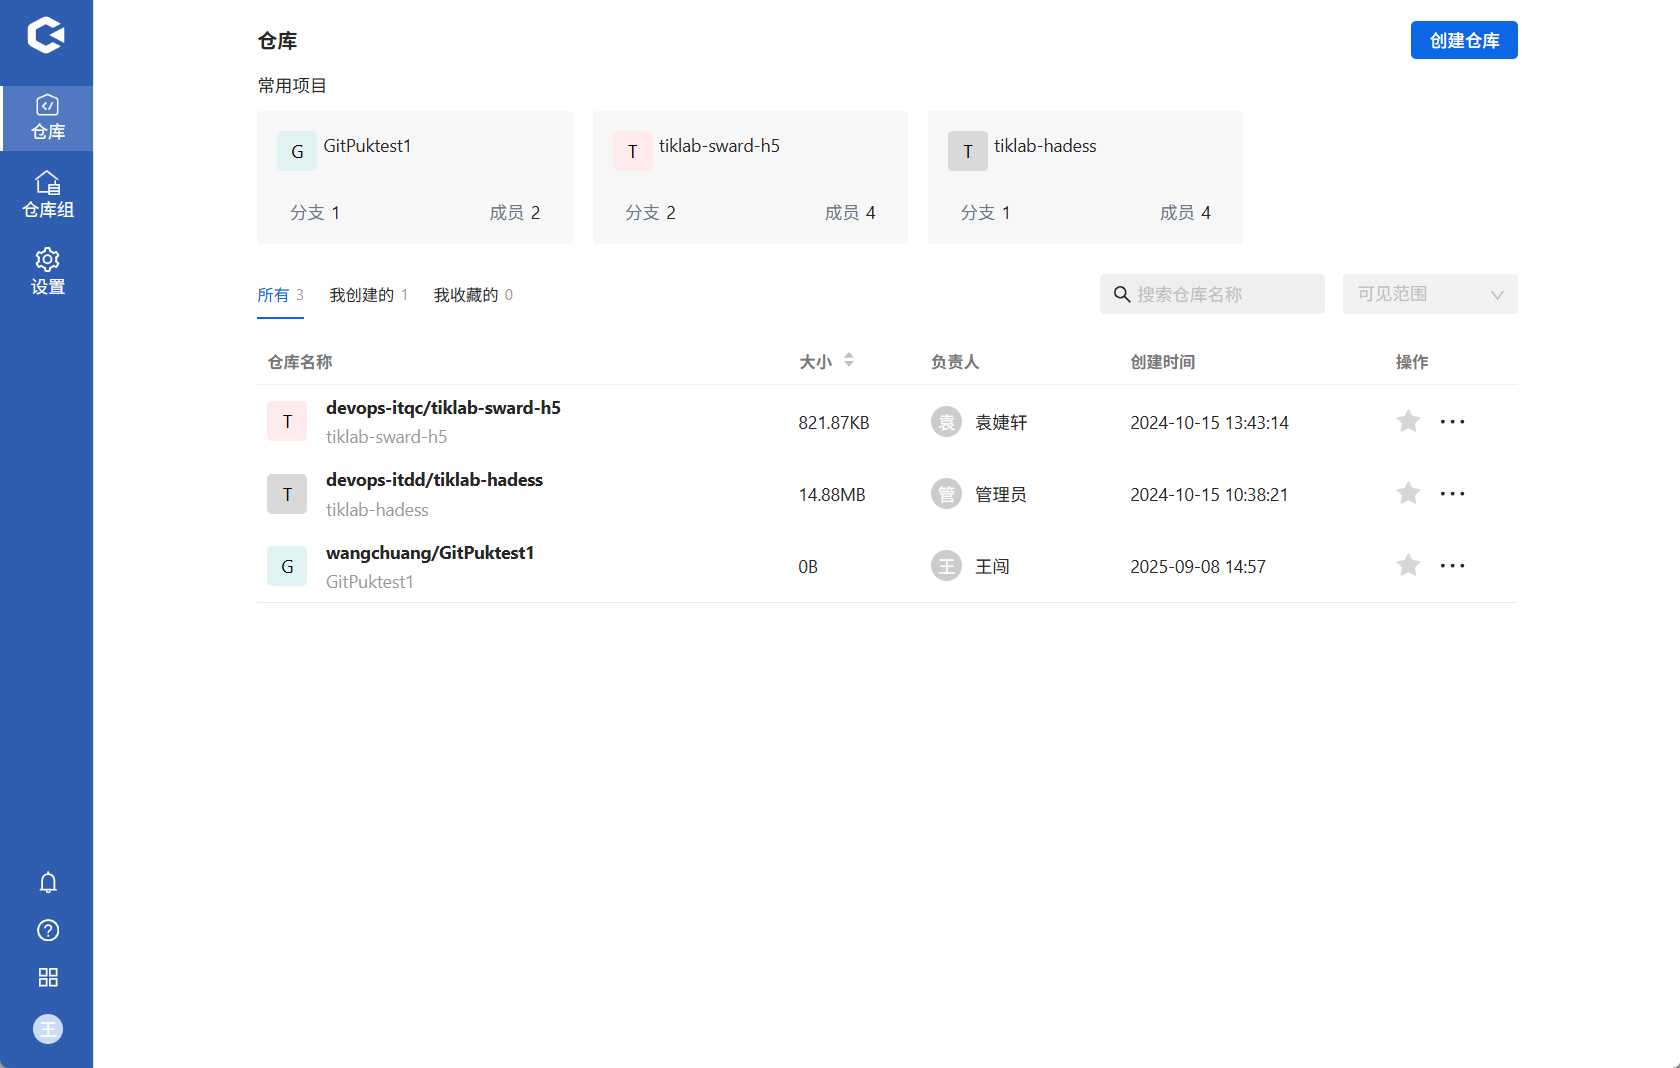Star the devops-itdd/tiklab-hadess repository
This screenshot has width=1680, height=1068.
click(x=1408, y=493)
